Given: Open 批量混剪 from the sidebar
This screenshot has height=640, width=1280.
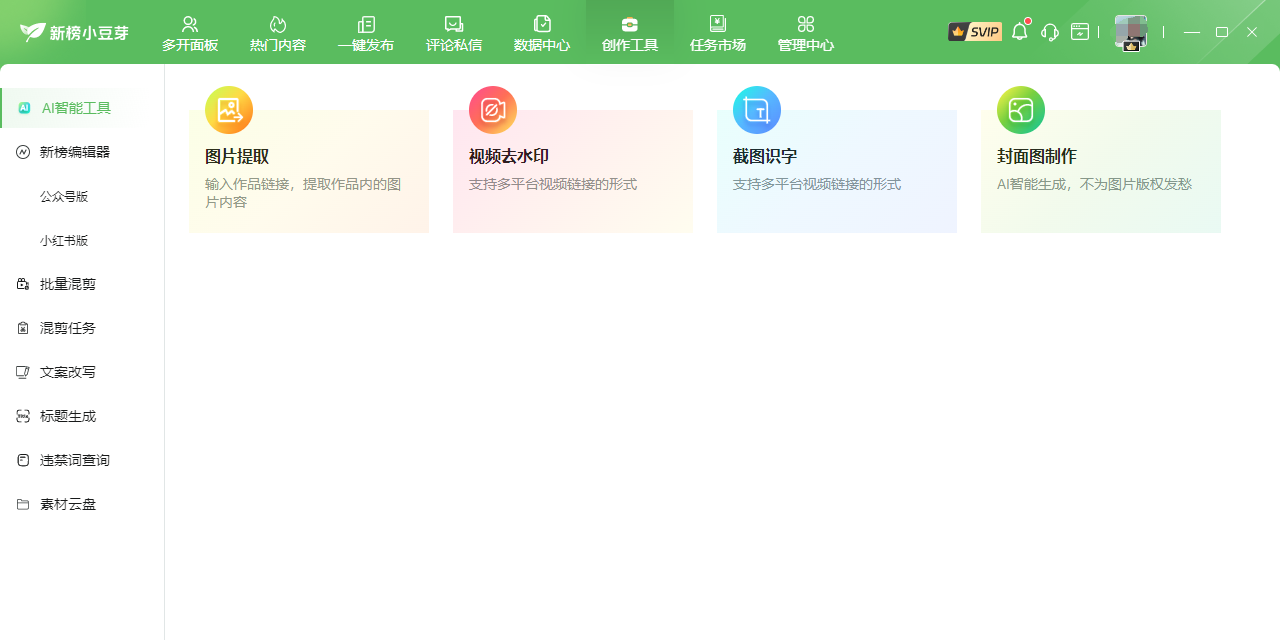Looking at the screenshot, I should [68, 284].
